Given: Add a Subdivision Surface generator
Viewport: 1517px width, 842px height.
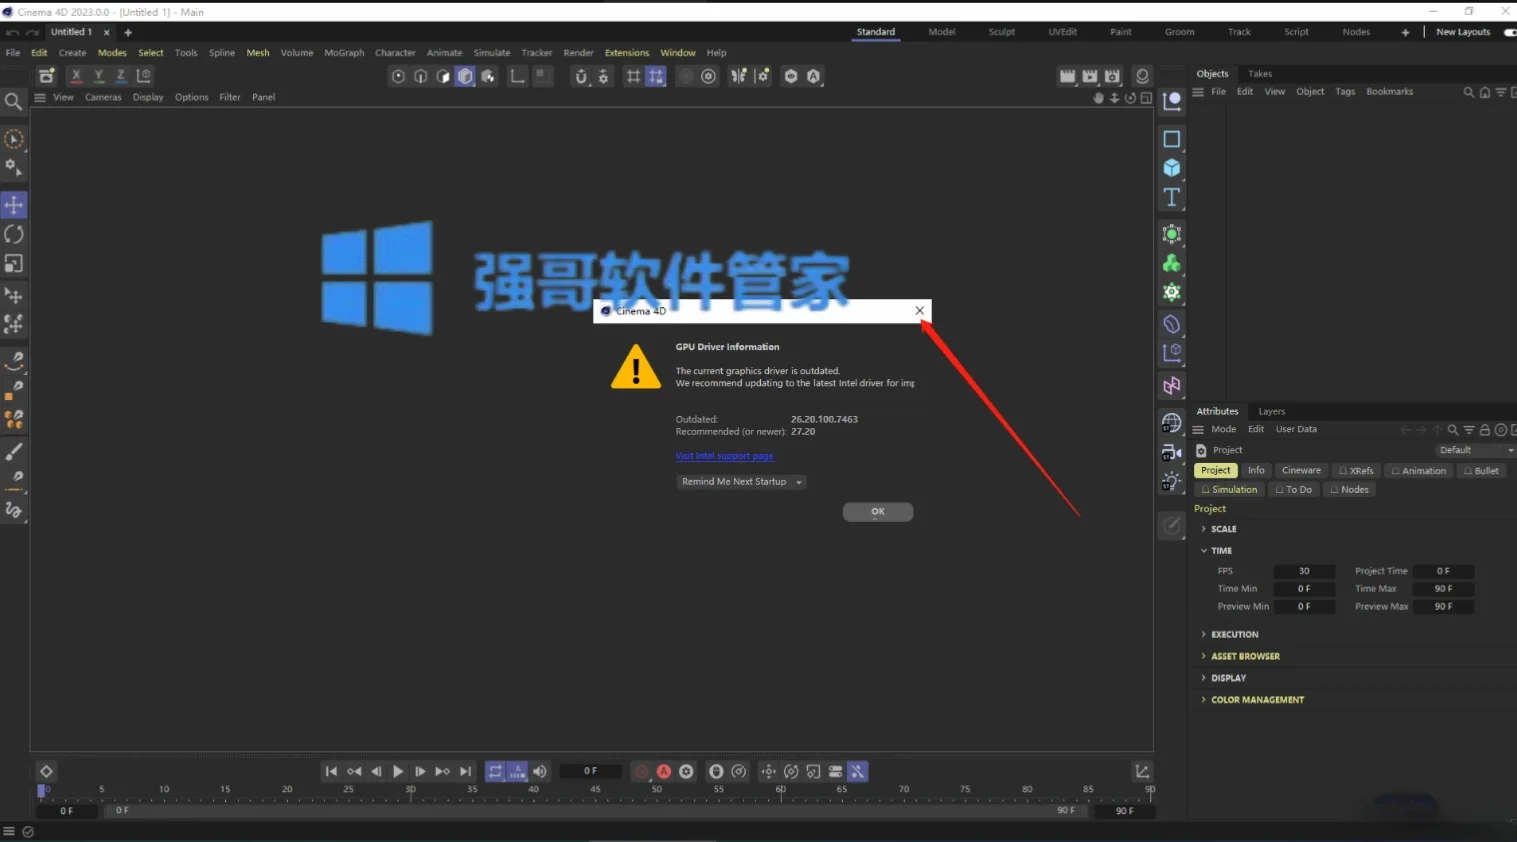Looking at the screenshot, I should pyautogui.click(x=1172, y=234).
